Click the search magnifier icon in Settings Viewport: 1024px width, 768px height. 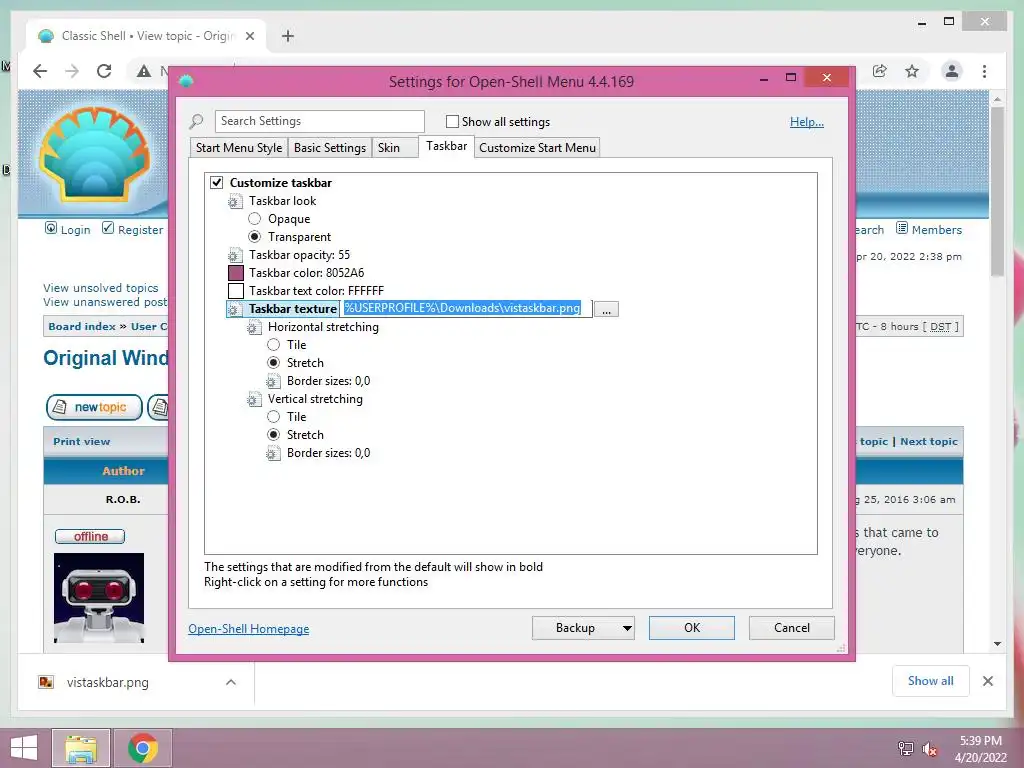click(x=196, y=121)
